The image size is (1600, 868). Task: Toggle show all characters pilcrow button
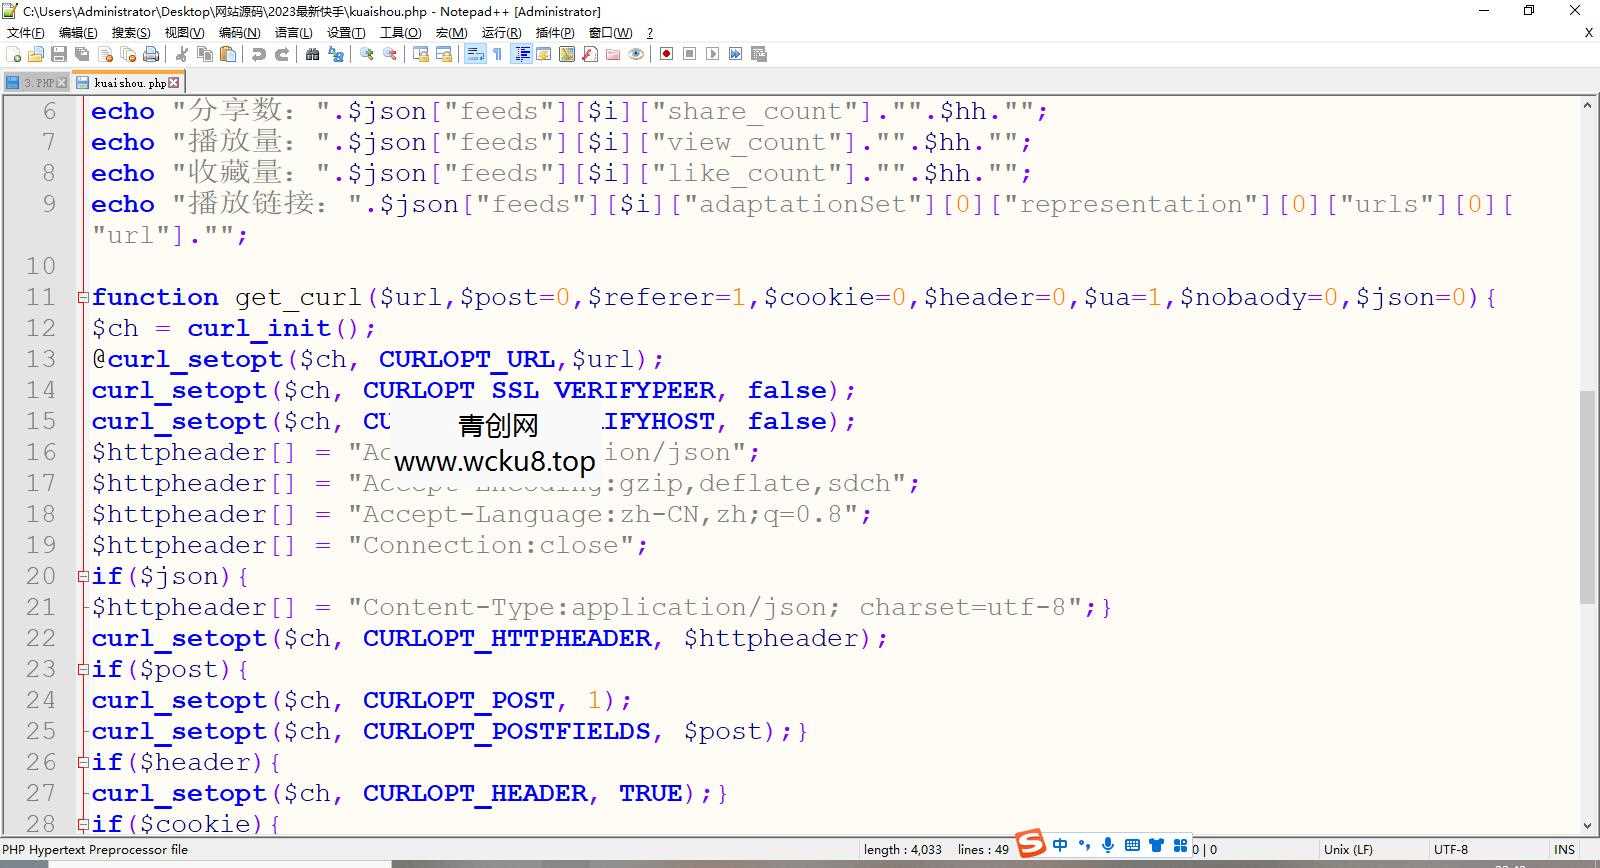click(x=497, y=54)
